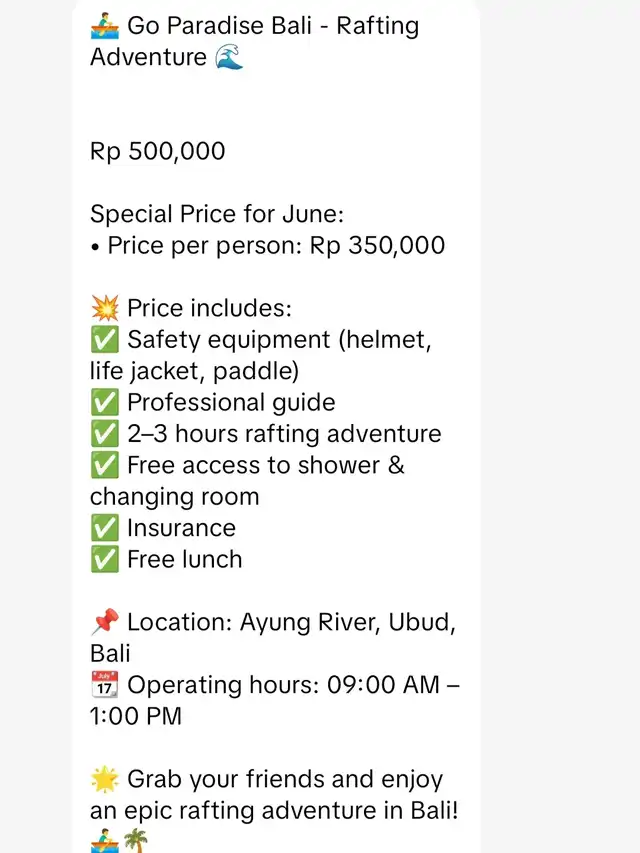Click the wave emoji after Adventure
The image size is (640, 853).
click(229, 57)
